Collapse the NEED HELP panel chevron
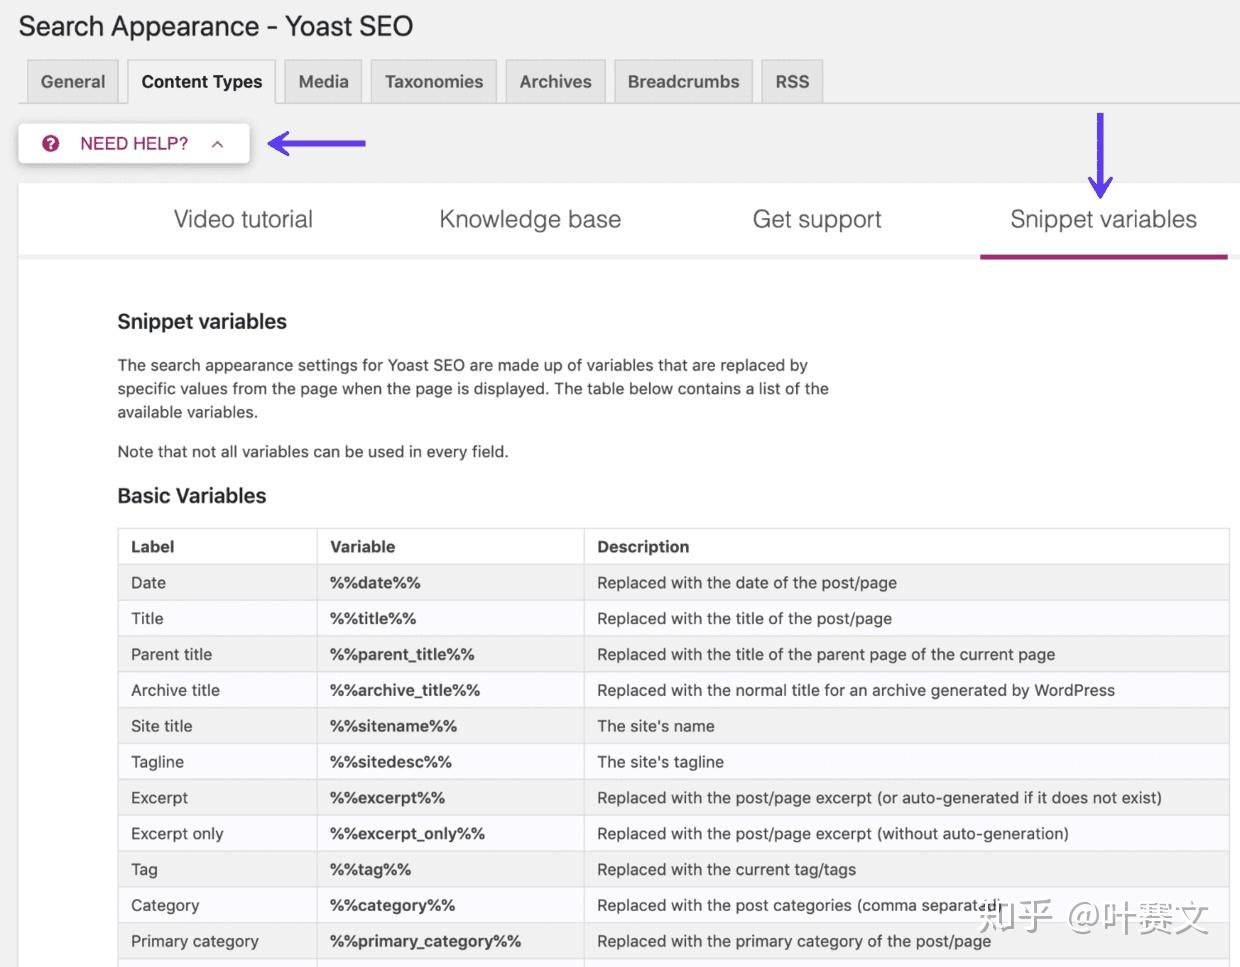Image resolution: width=1240 pixels, height=967 pixels. pyautogui.click(x=218, y=143)
